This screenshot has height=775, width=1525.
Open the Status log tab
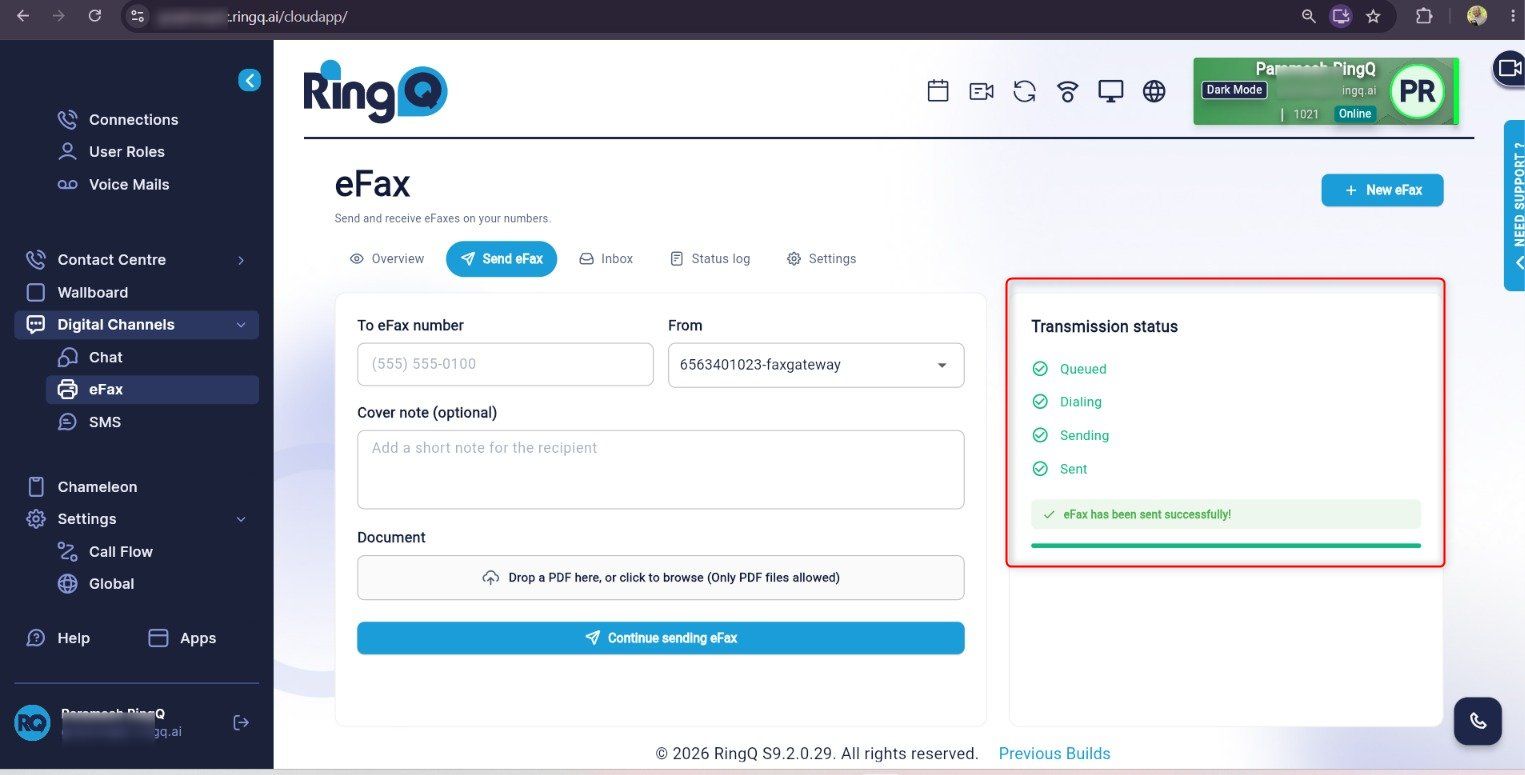[x=710, y=259]
